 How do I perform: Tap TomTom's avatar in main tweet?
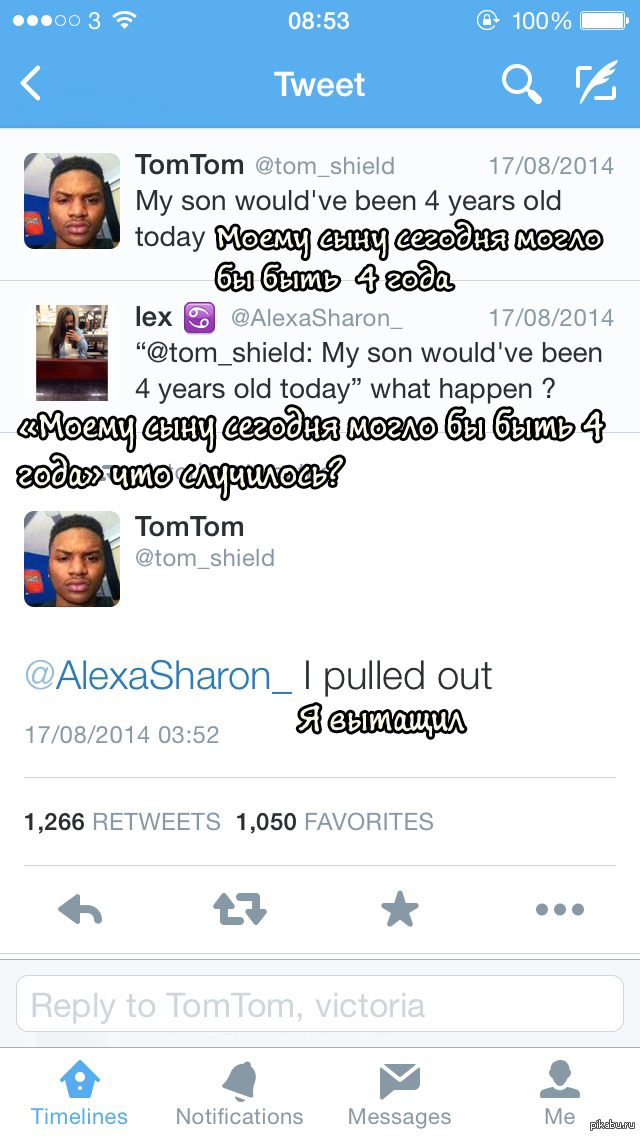(x=72, y=559)
